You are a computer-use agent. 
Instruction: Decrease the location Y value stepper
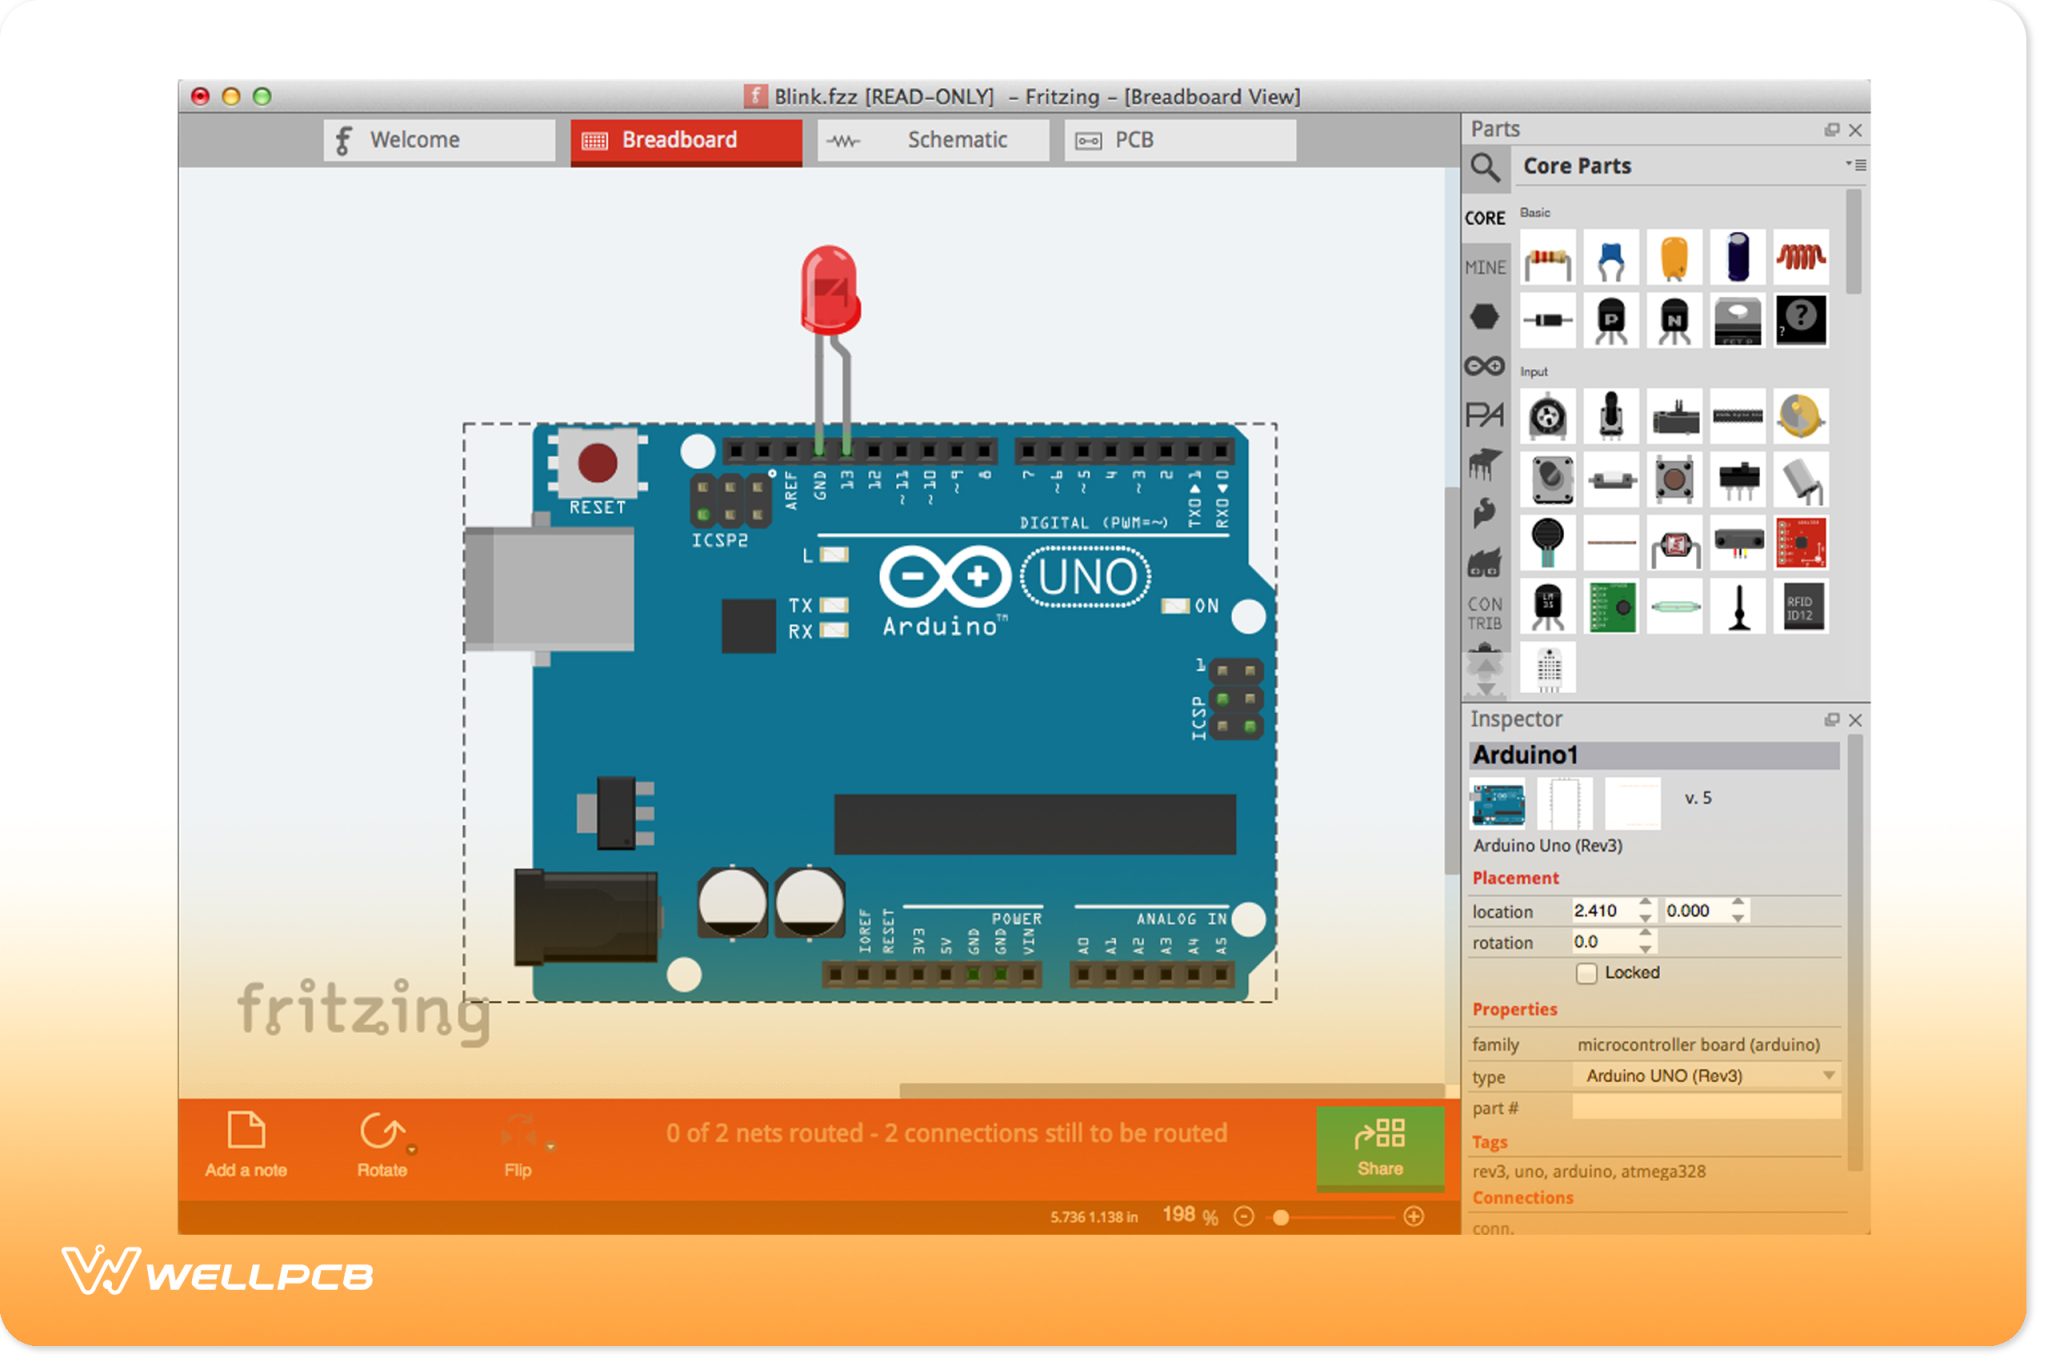pos(1738,918)
